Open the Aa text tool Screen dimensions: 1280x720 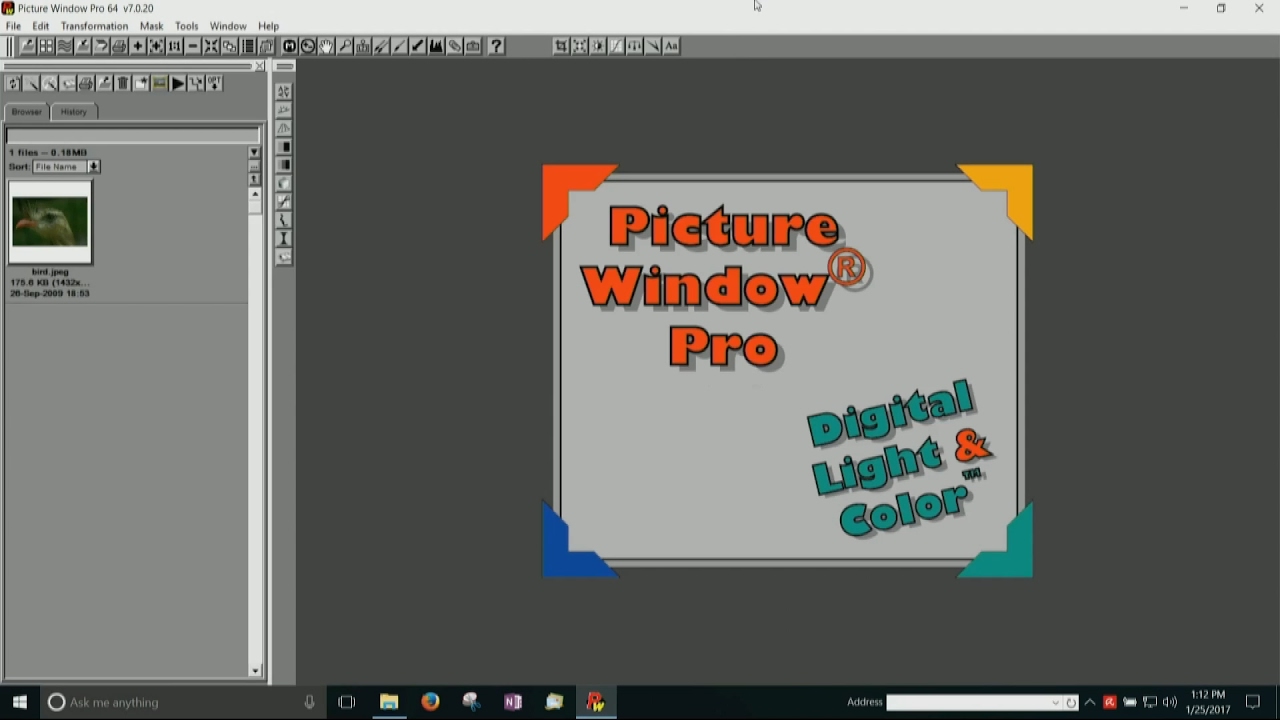click(x=672, y=46)
